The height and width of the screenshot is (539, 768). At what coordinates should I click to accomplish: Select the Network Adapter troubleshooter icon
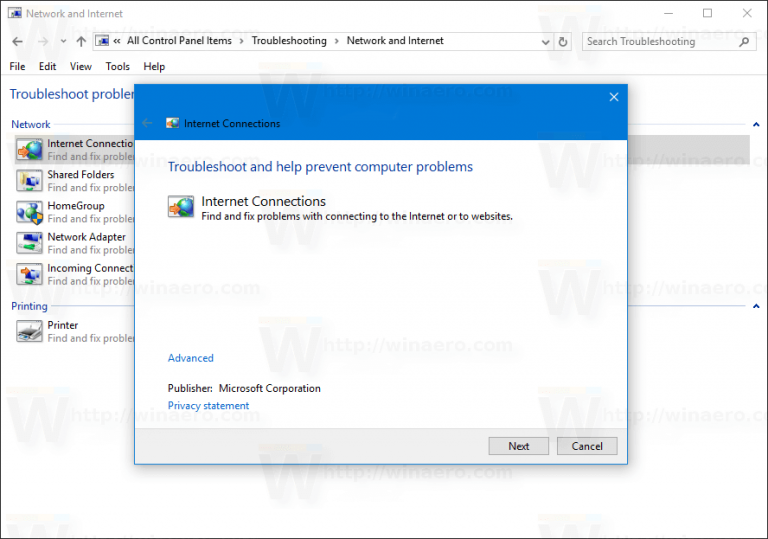[x=30, y=243]
